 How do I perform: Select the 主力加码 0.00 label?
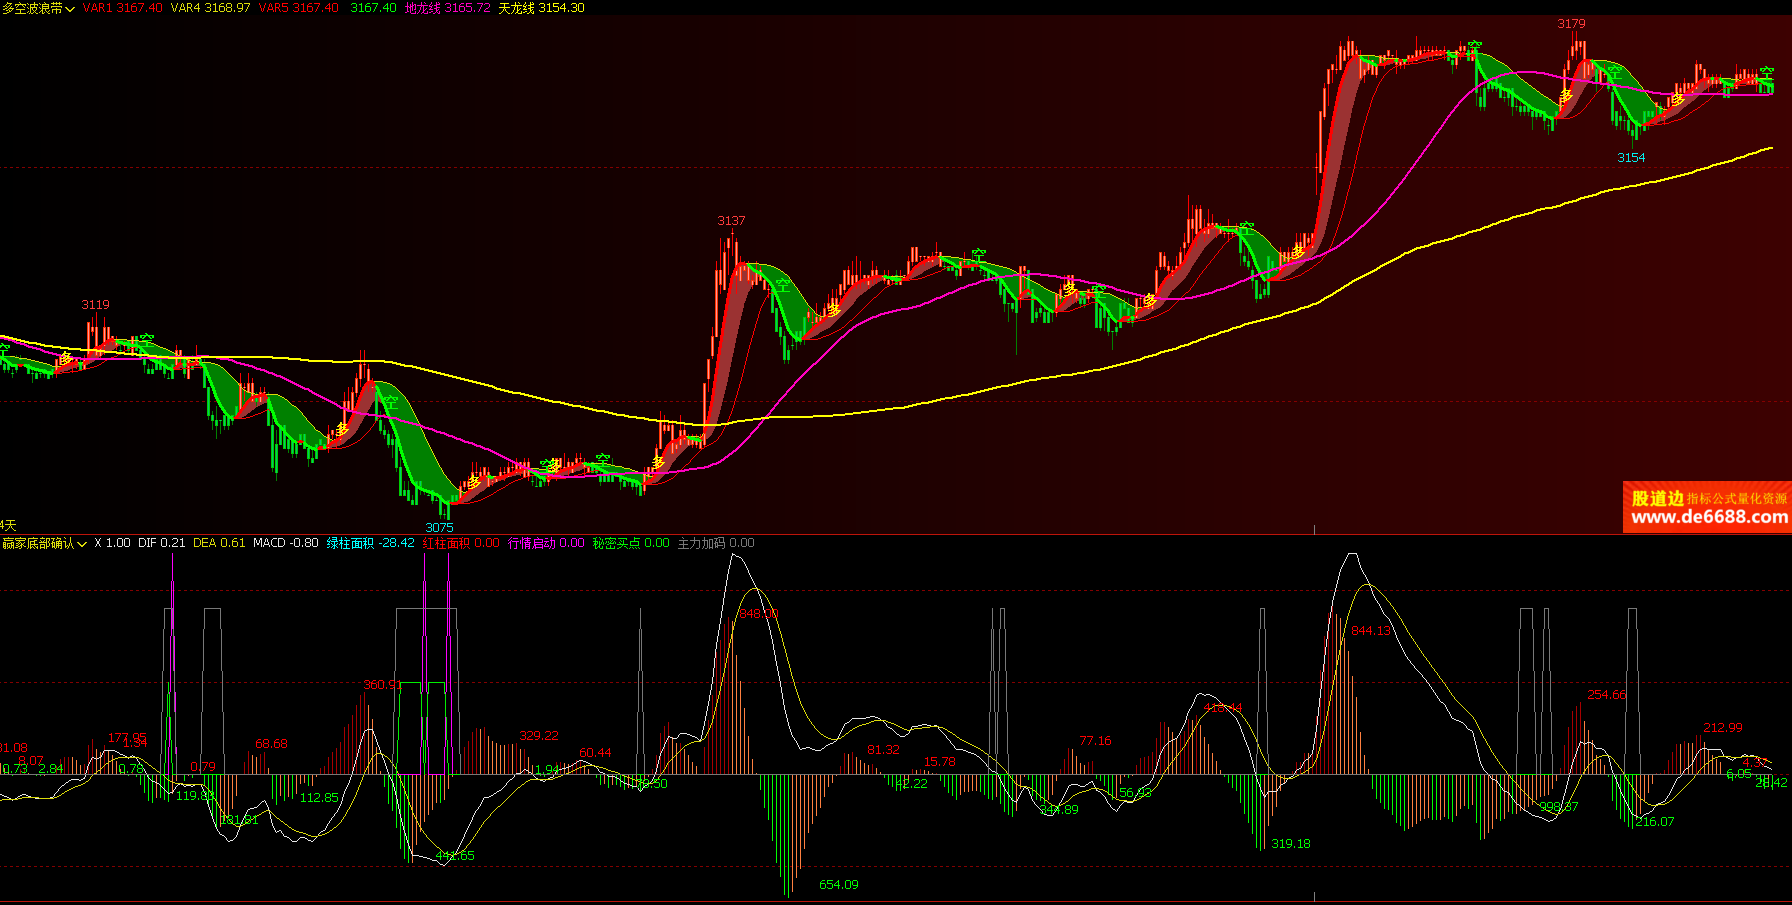point(716,543)
